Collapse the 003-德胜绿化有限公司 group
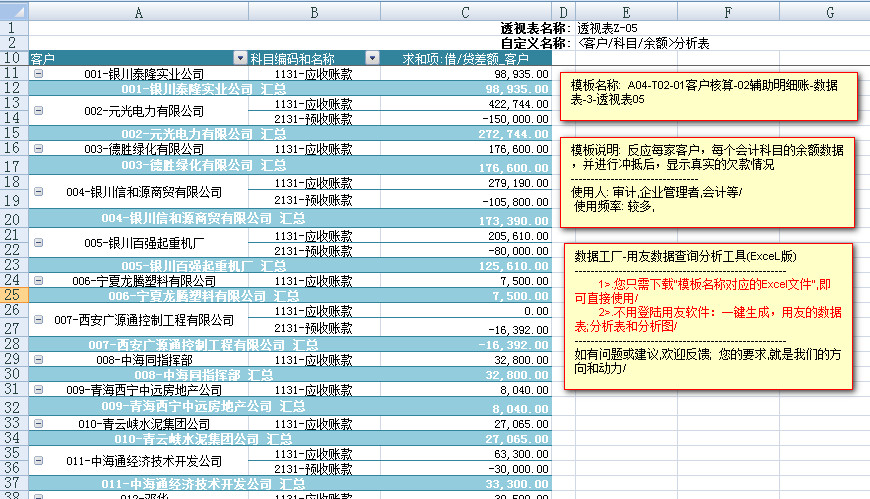This screenshot has width=870, height=499. (39, 148)
